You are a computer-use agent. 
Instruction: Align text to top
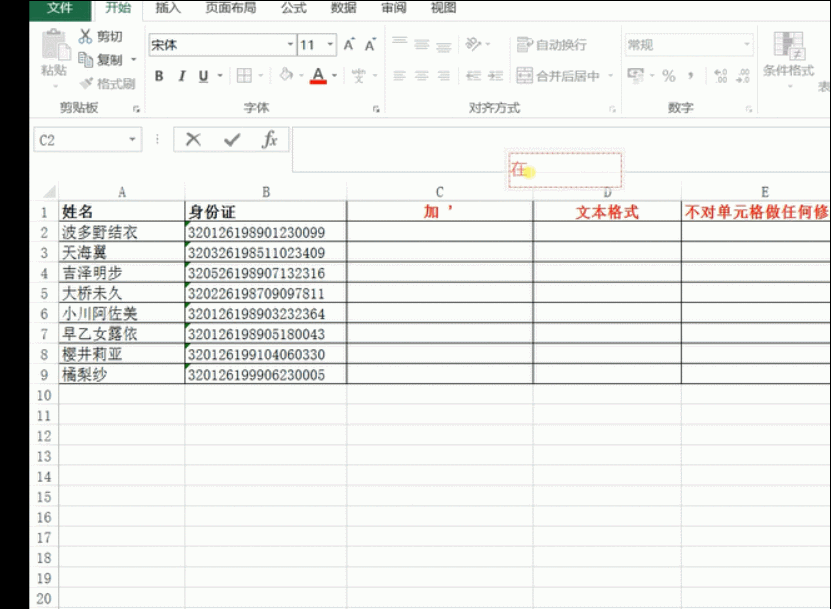pyautogui.click(x=400, y=43)
